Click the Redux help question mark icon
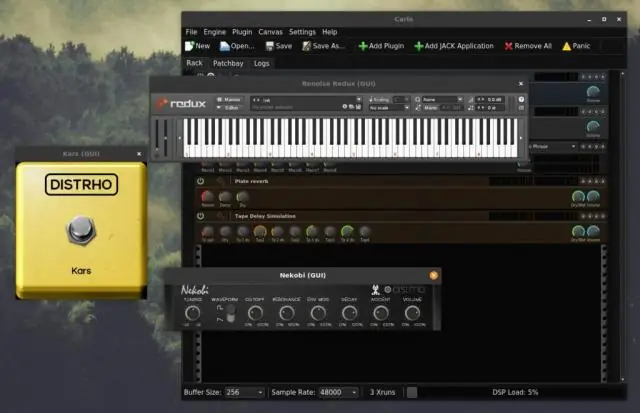Viewport: 640px width, 413px height. 521,100
